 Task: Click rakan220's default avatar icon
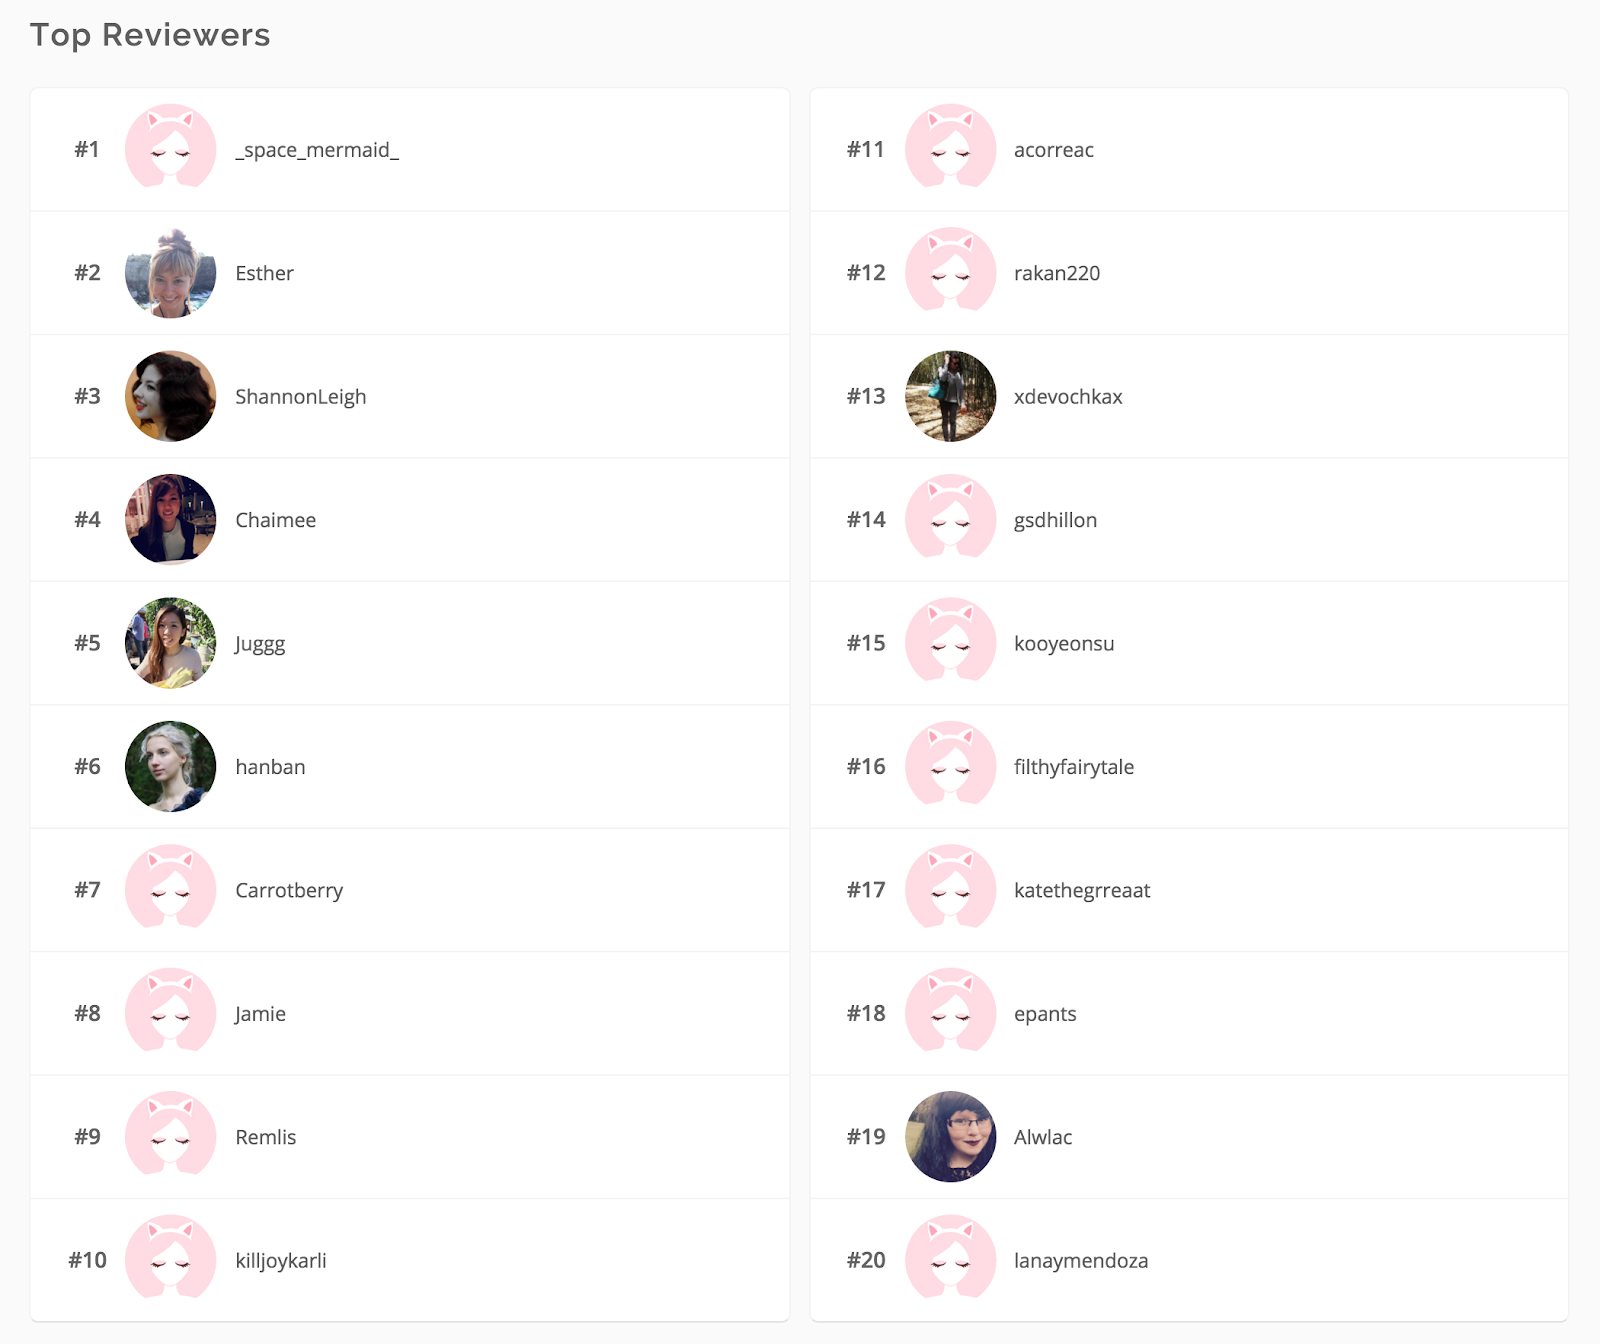[x=950, y=273]
